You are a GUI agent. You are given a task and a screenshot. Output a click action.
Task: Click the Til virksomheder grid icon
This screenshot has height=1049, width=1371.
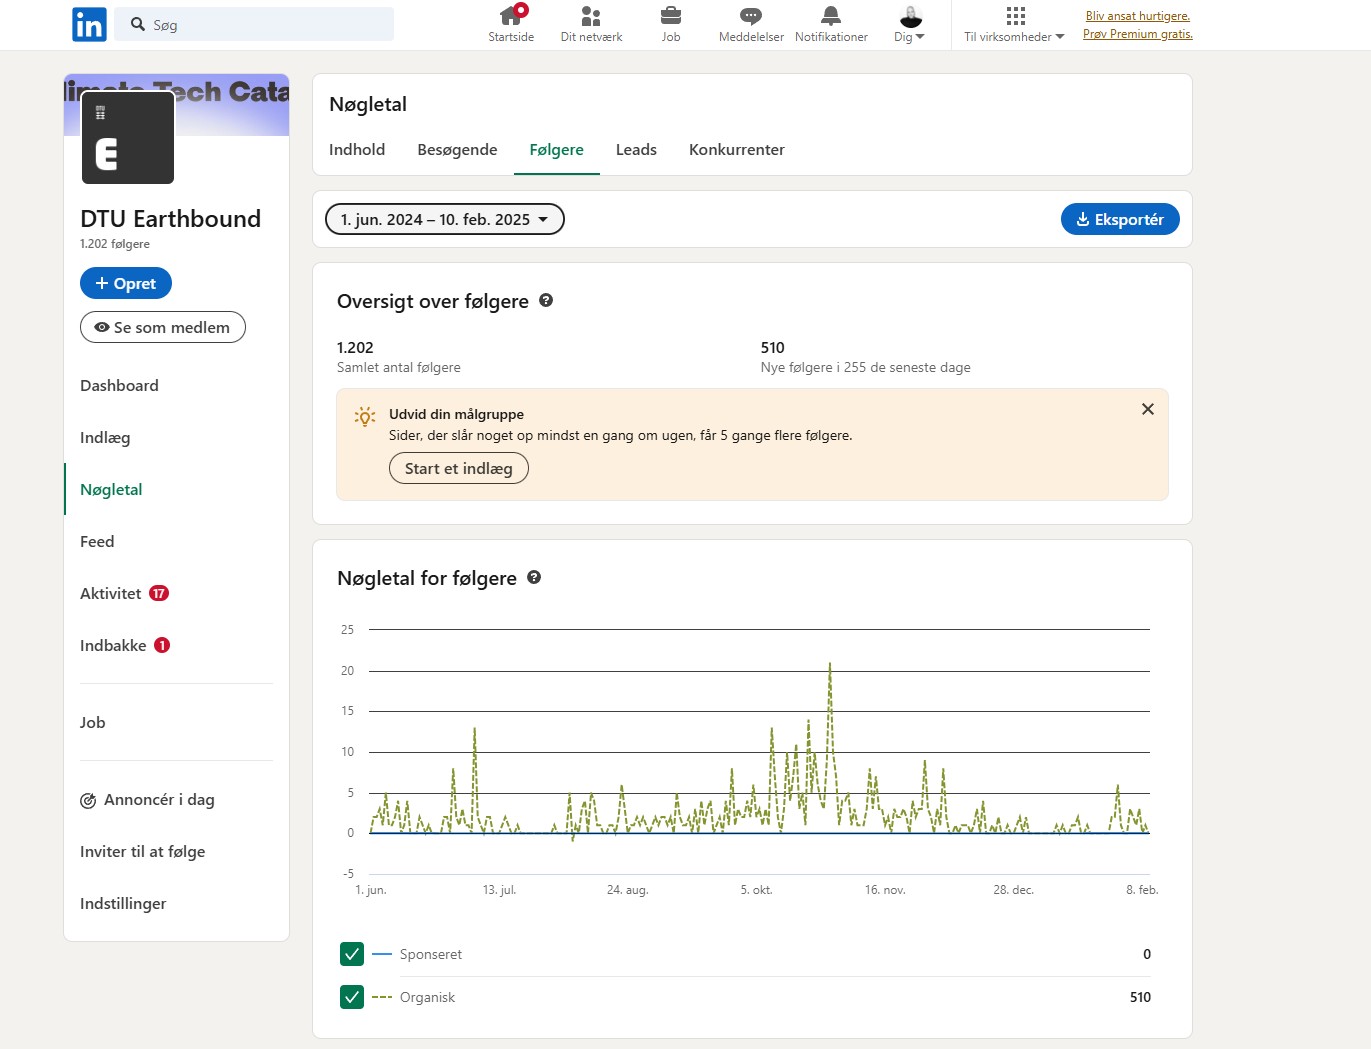coord(1016,16)
